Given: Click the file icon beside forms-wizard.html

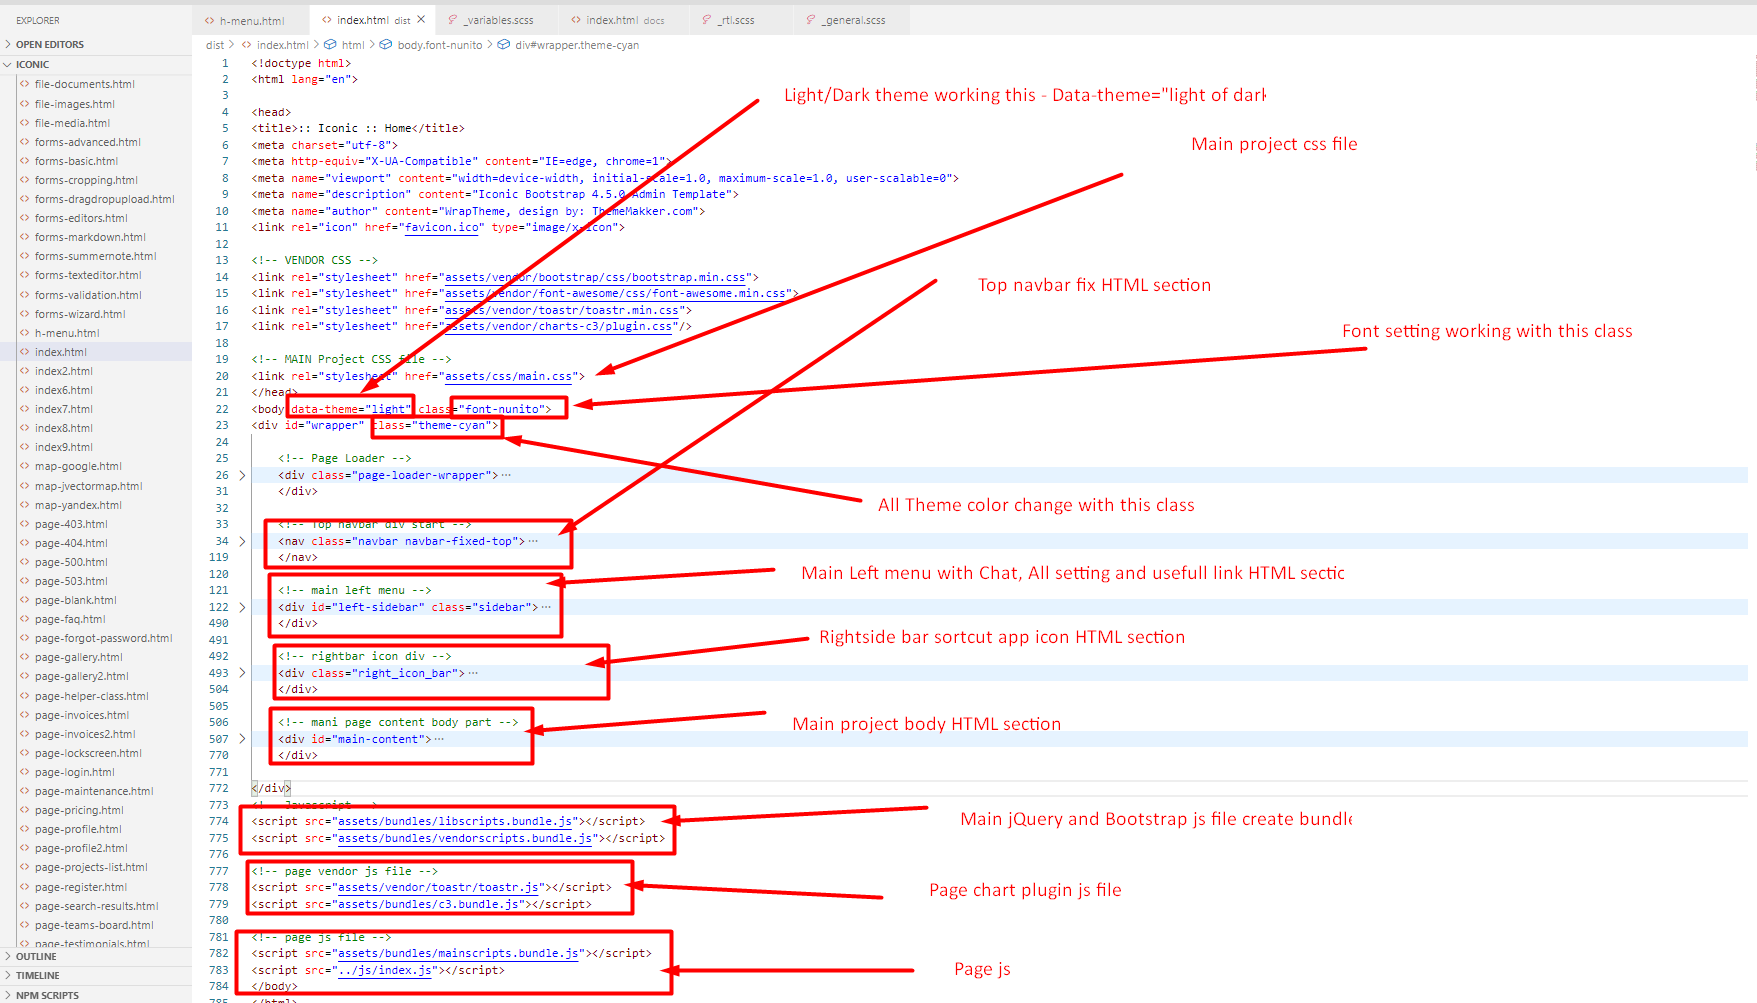Looking at the screenshot, I should (25, 314).
